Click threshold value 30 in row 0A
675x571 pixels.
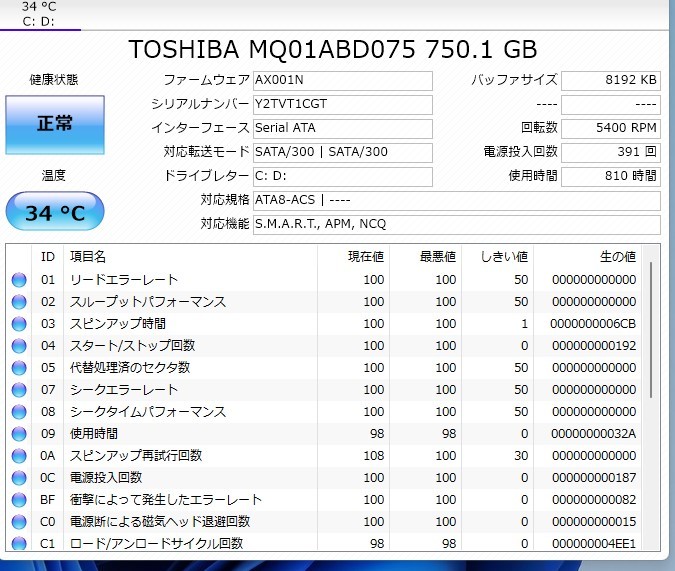click(x=521, y=456)
